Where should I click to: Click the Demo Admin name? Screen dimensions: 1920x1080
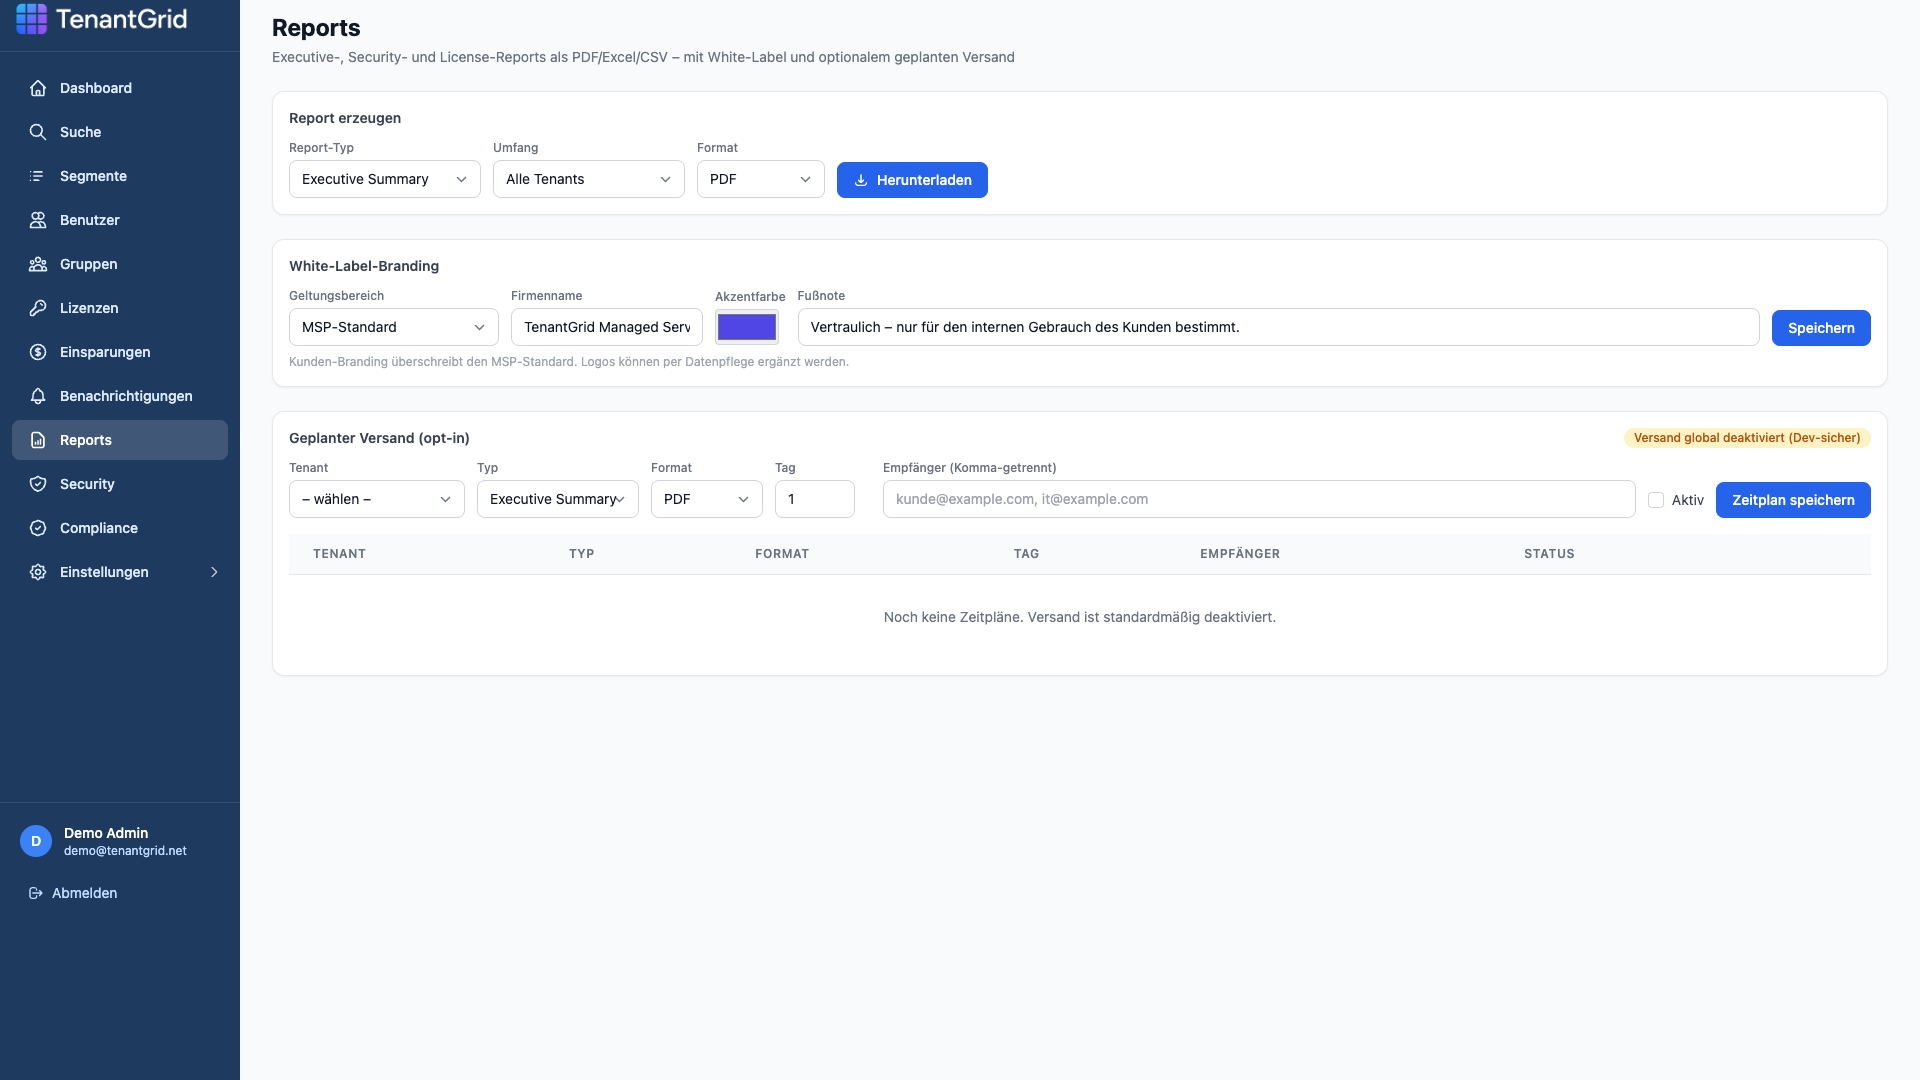tap(106, 833)
